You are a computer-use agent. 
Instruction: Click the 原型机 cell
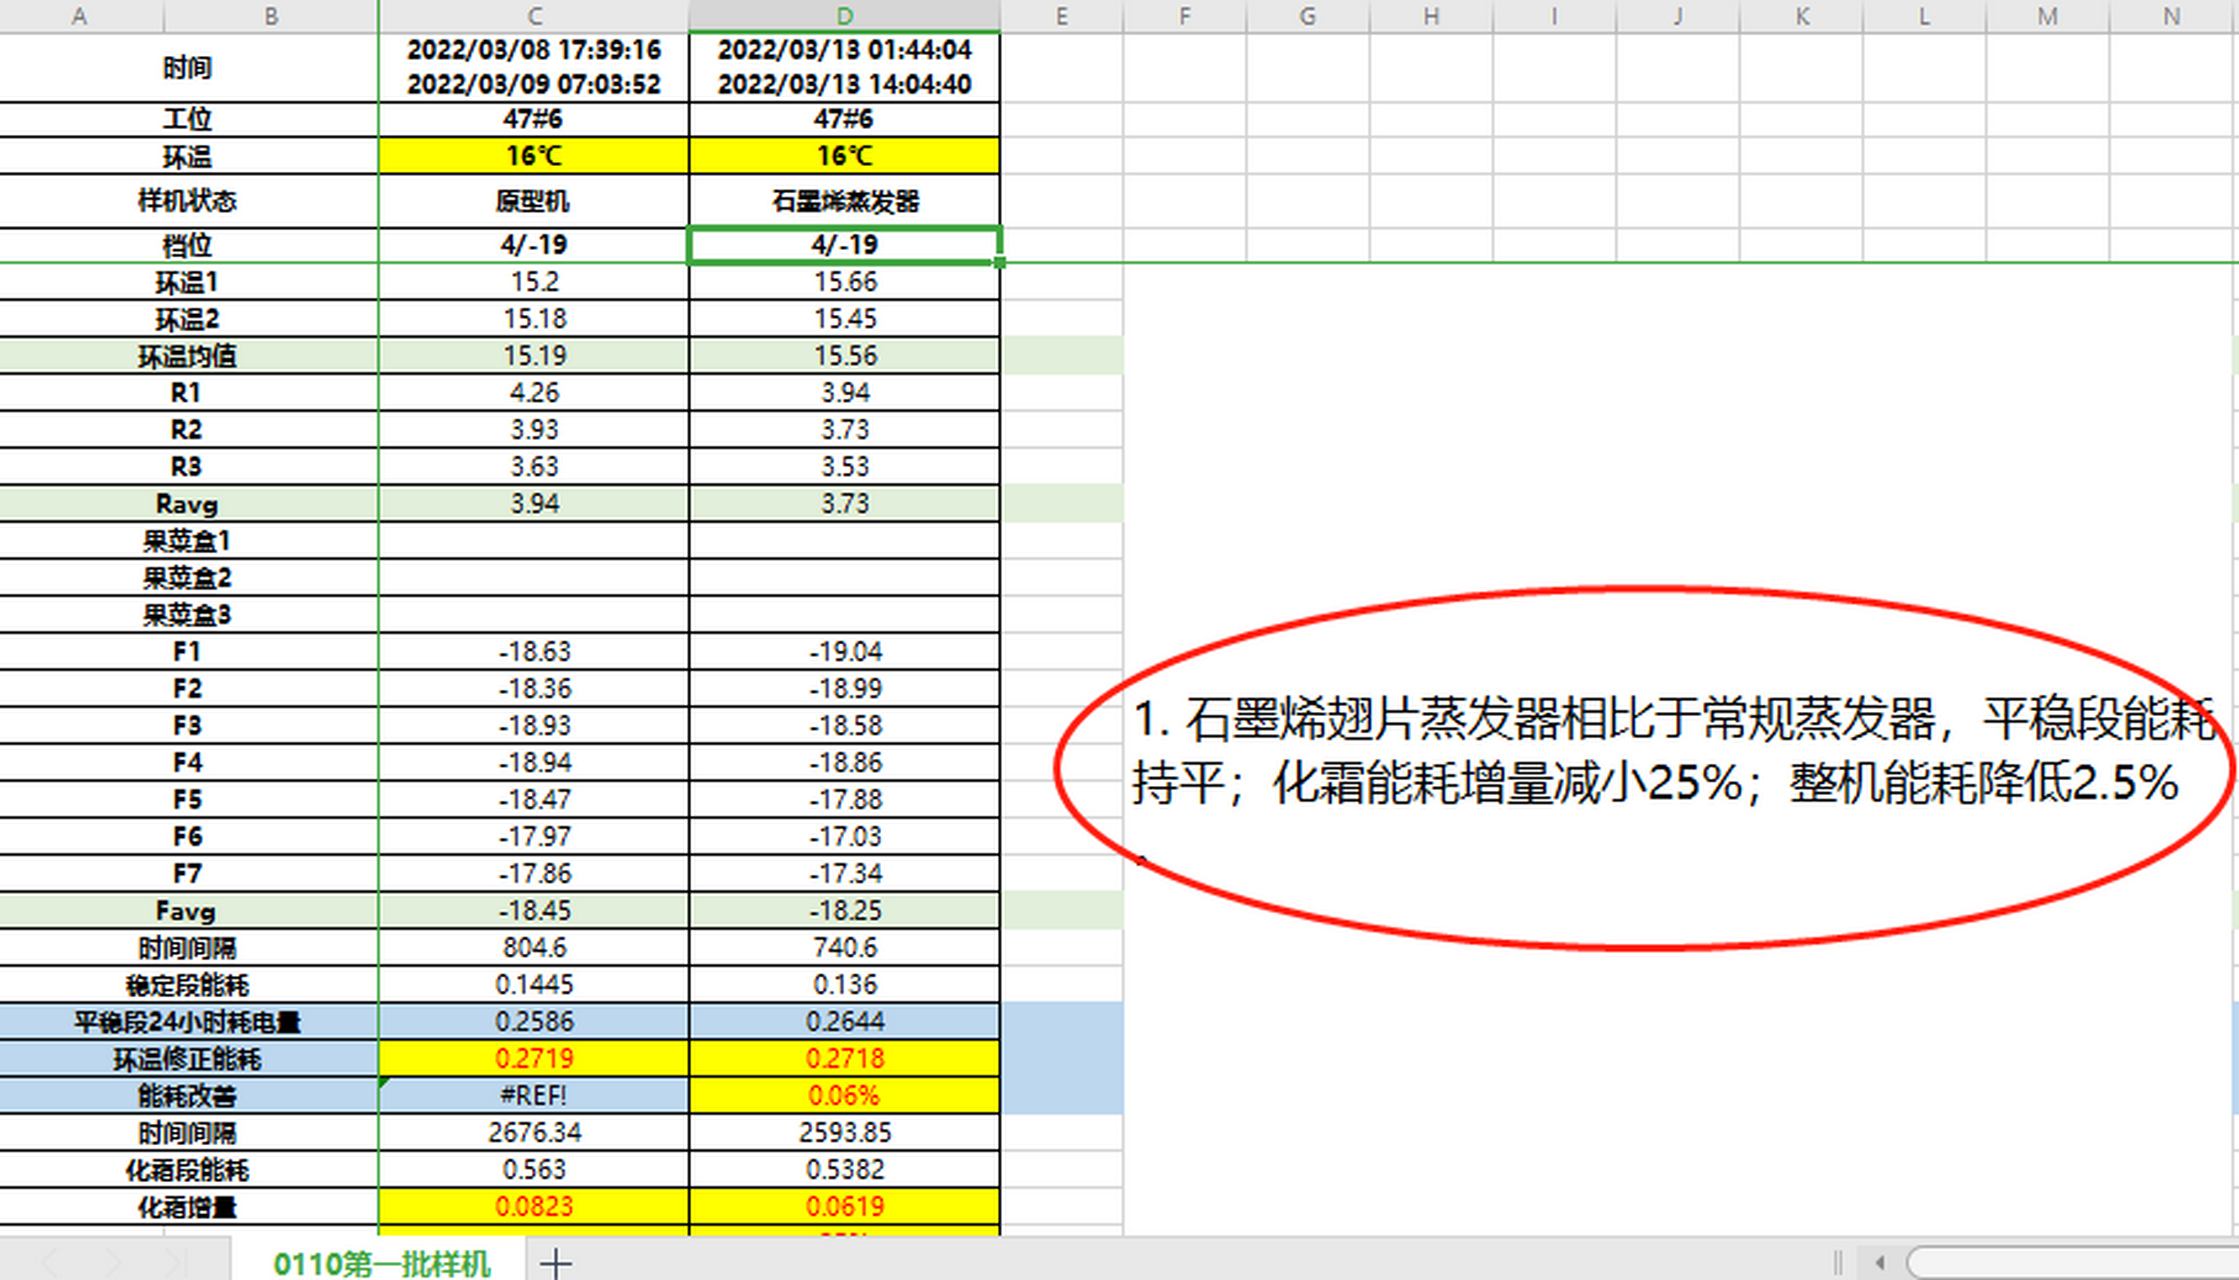534,201
